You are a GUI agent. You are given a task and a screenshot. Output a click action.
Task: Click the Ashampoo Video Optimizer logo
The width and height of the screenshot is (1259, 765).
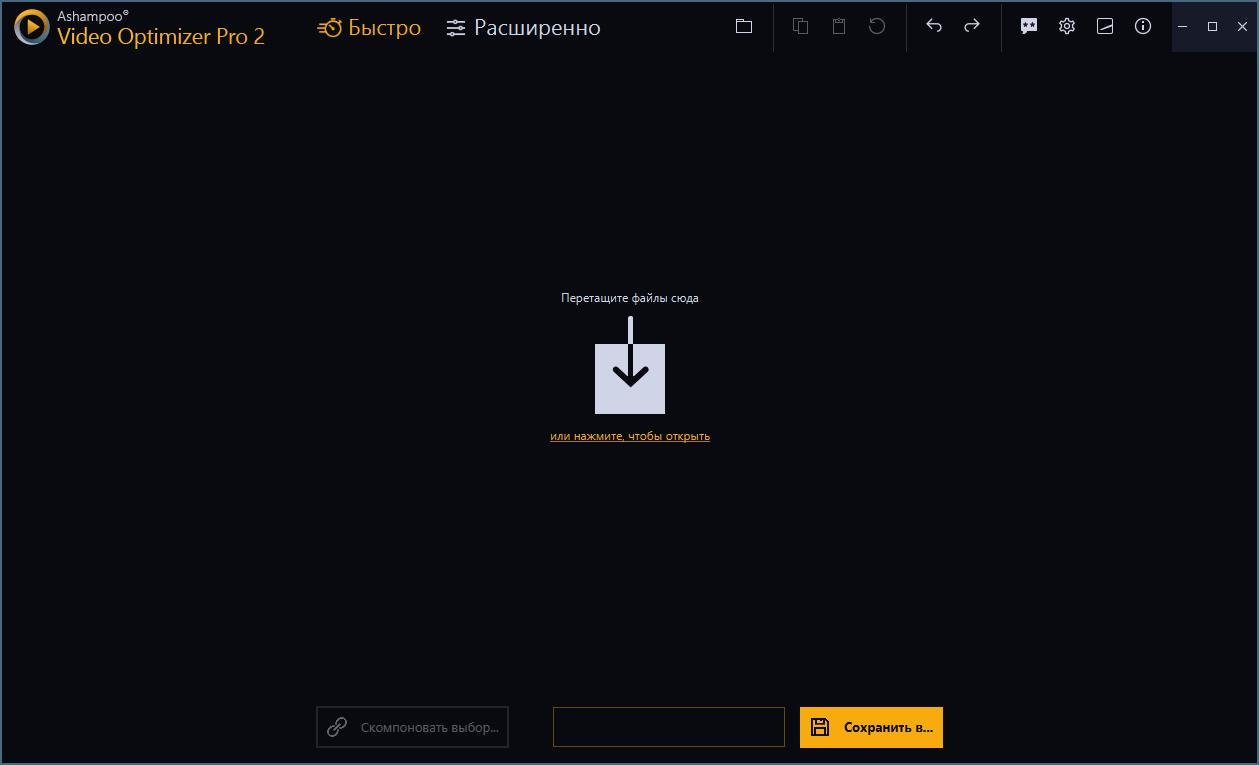click(x=141, y=28)
